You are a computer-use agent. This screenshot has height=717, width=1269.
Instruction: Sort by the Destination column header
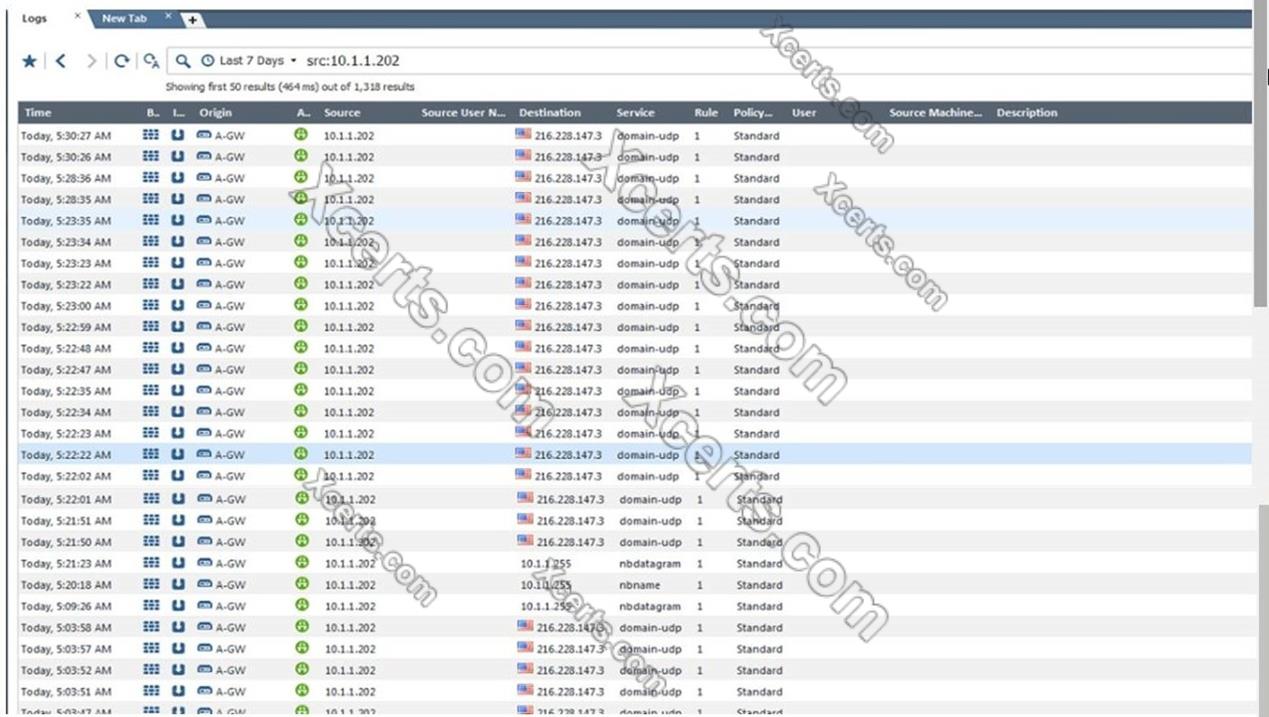click(549, 113)
